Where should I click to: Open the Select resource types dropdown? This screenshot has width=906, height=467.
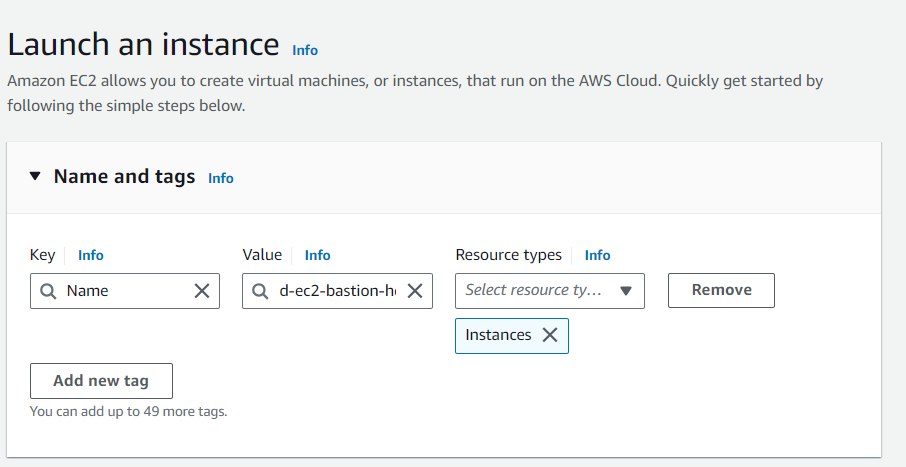535,291
